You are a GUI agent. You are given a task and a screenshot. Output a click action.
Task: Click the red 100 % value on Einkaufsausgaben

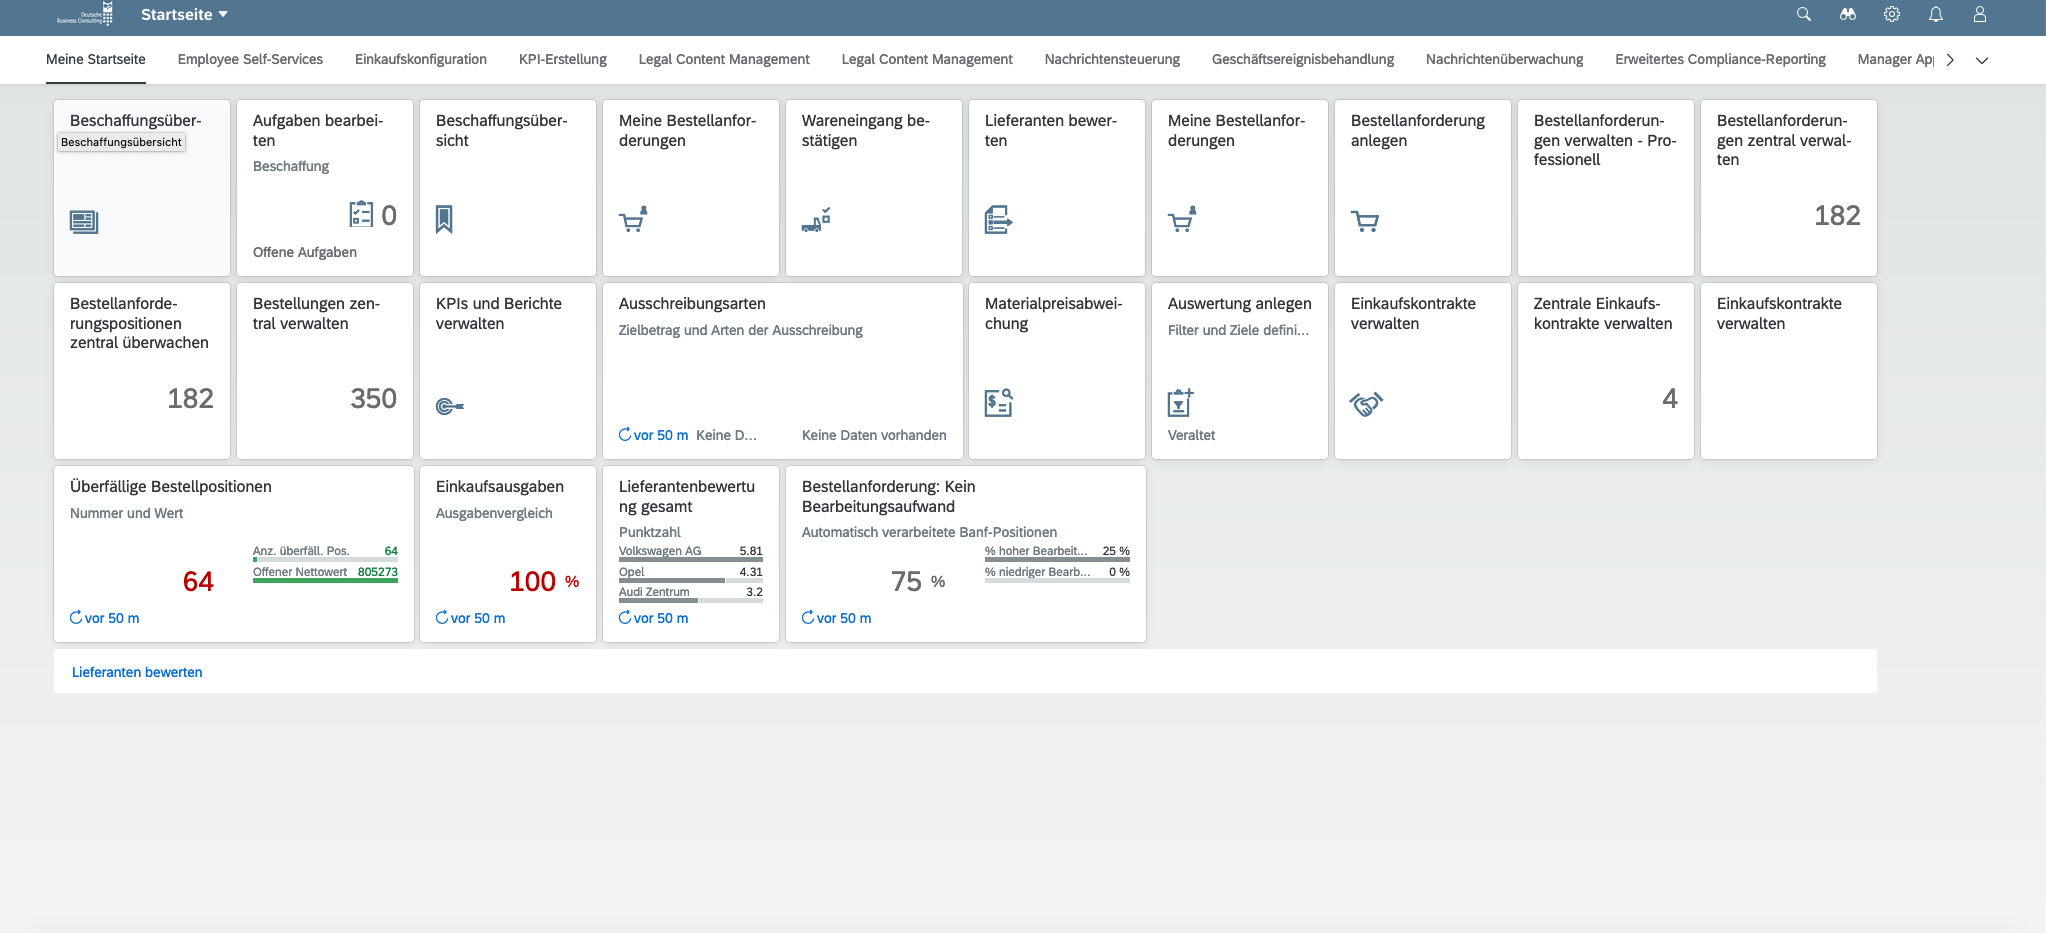click(x=544, y=582)
